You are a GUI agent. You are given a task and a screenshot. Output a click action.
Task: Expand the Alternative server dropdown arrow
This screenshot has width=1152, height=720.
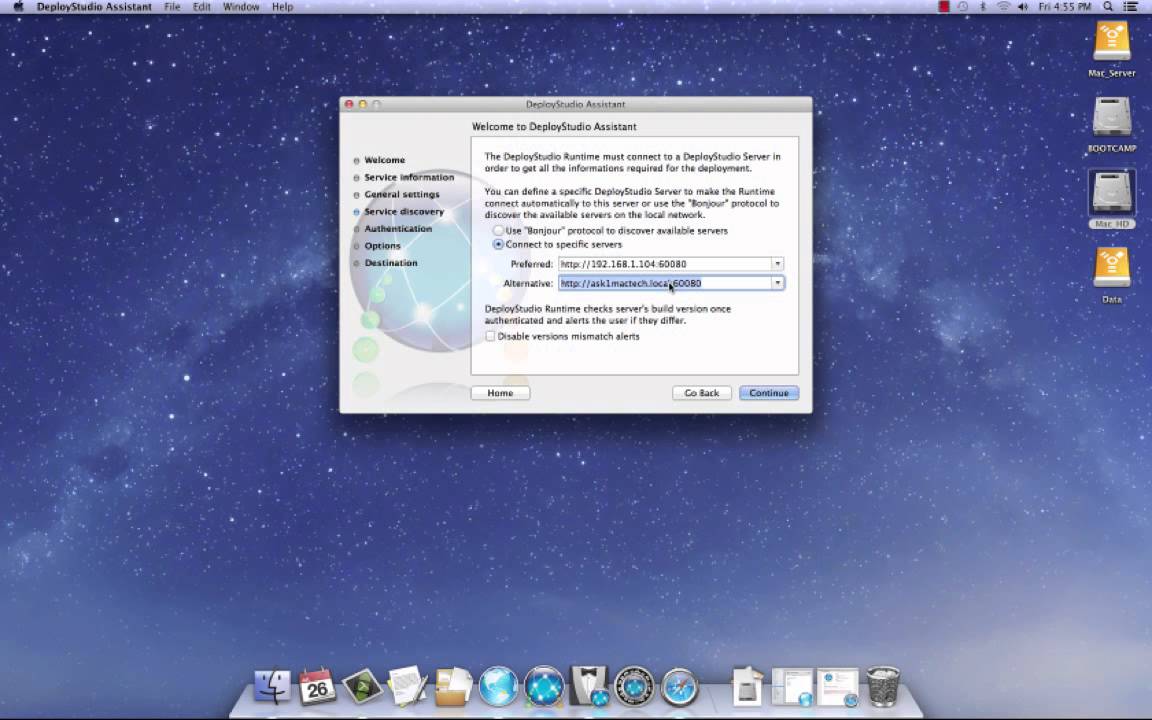(777, 283)
